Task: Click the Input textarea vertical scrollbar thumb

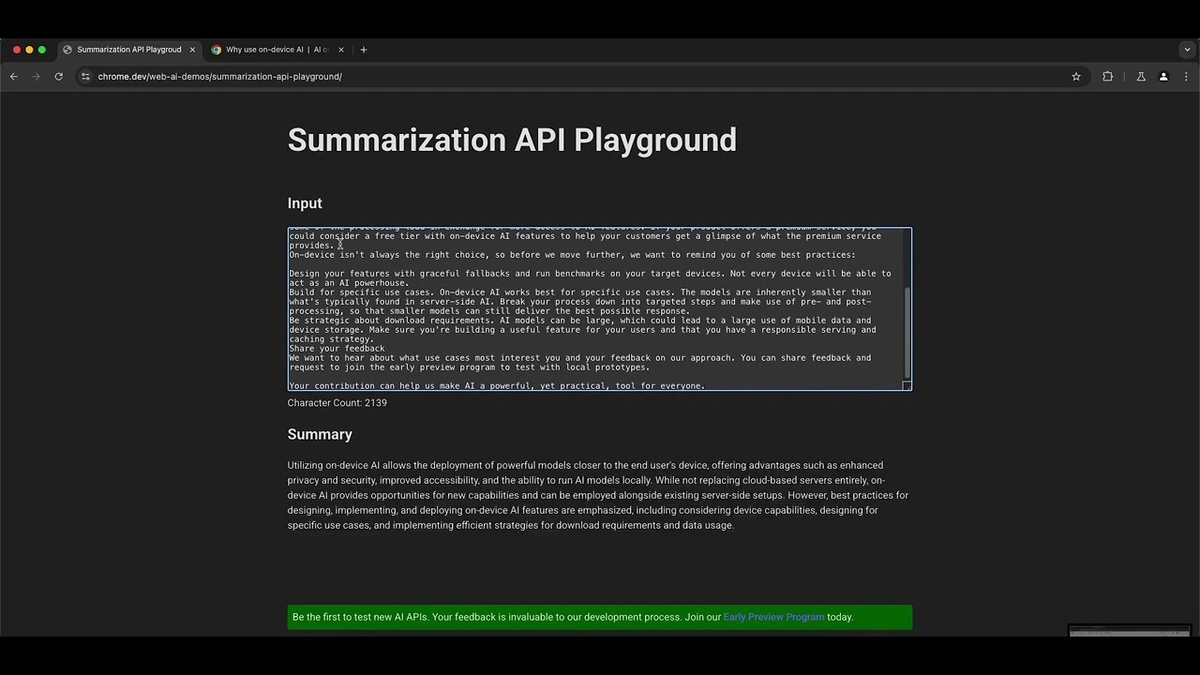Action: [x=907, y=332]
